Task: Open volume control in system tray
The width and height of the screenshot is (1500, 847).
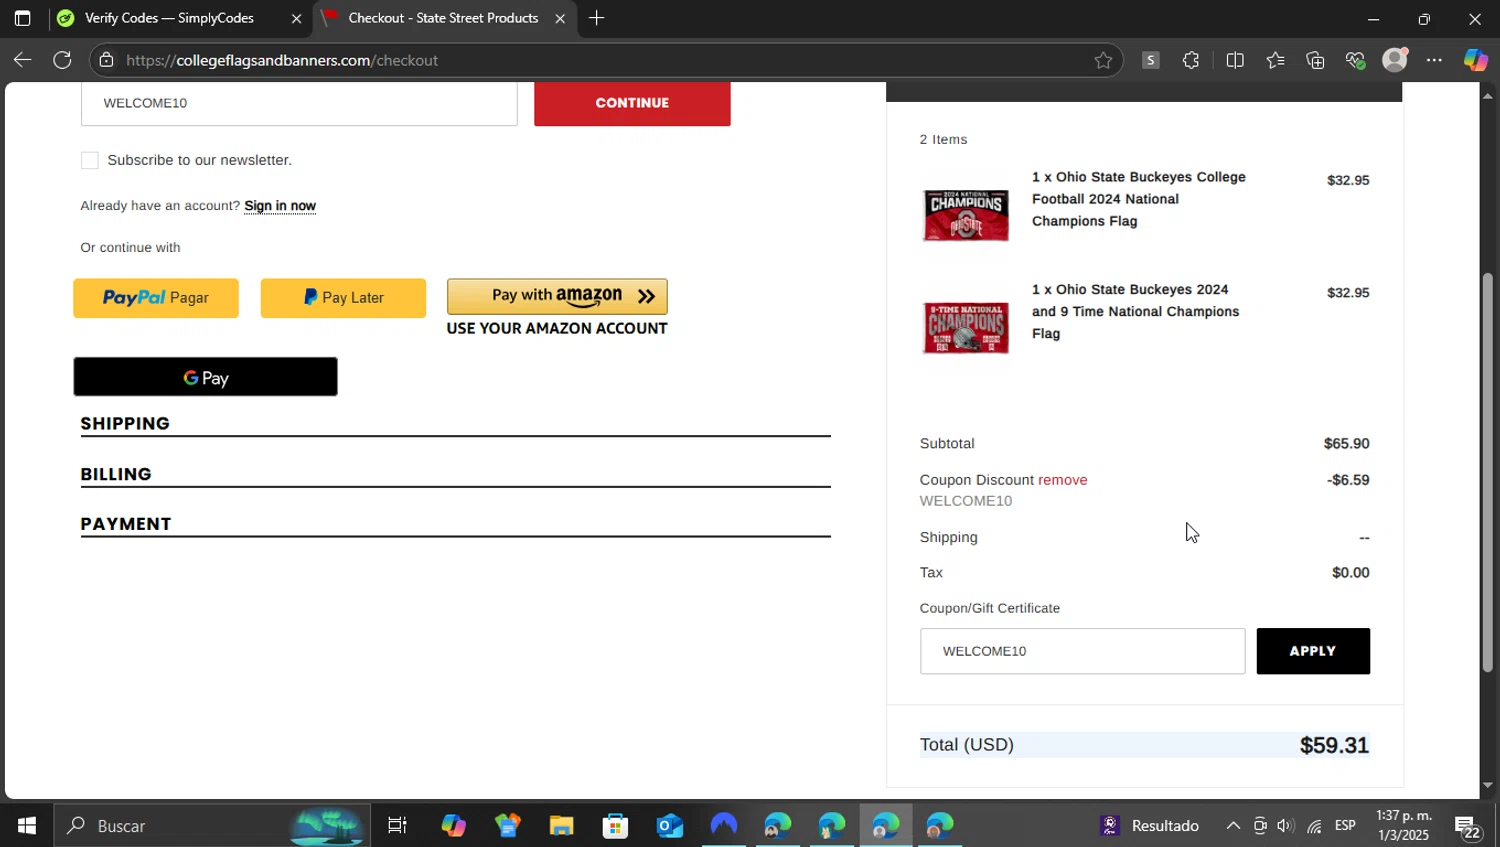Action: point(1286,826)
